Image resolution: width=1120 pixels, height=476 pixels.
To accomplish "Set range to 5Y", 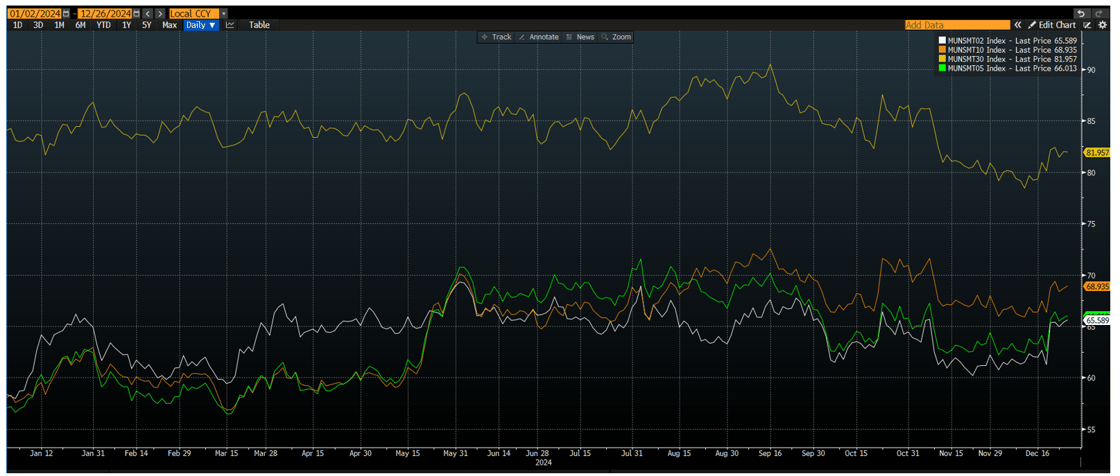I will 146,25.
